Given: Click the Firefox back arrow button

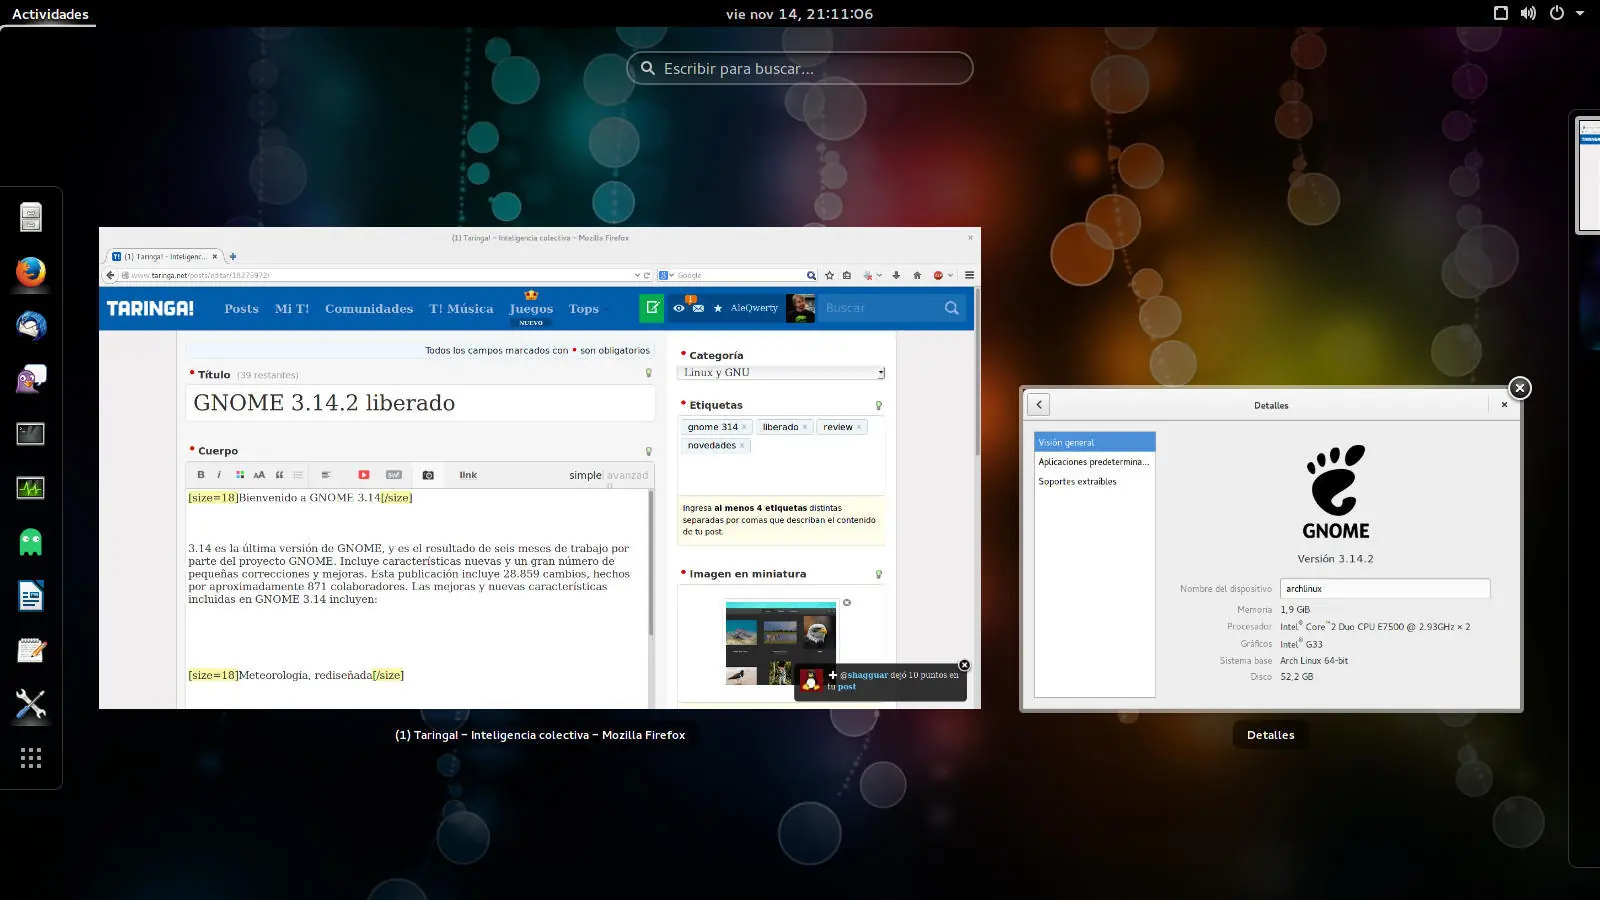Looking at the screenshot, I should pyautogui.click(x=110, y=275).
